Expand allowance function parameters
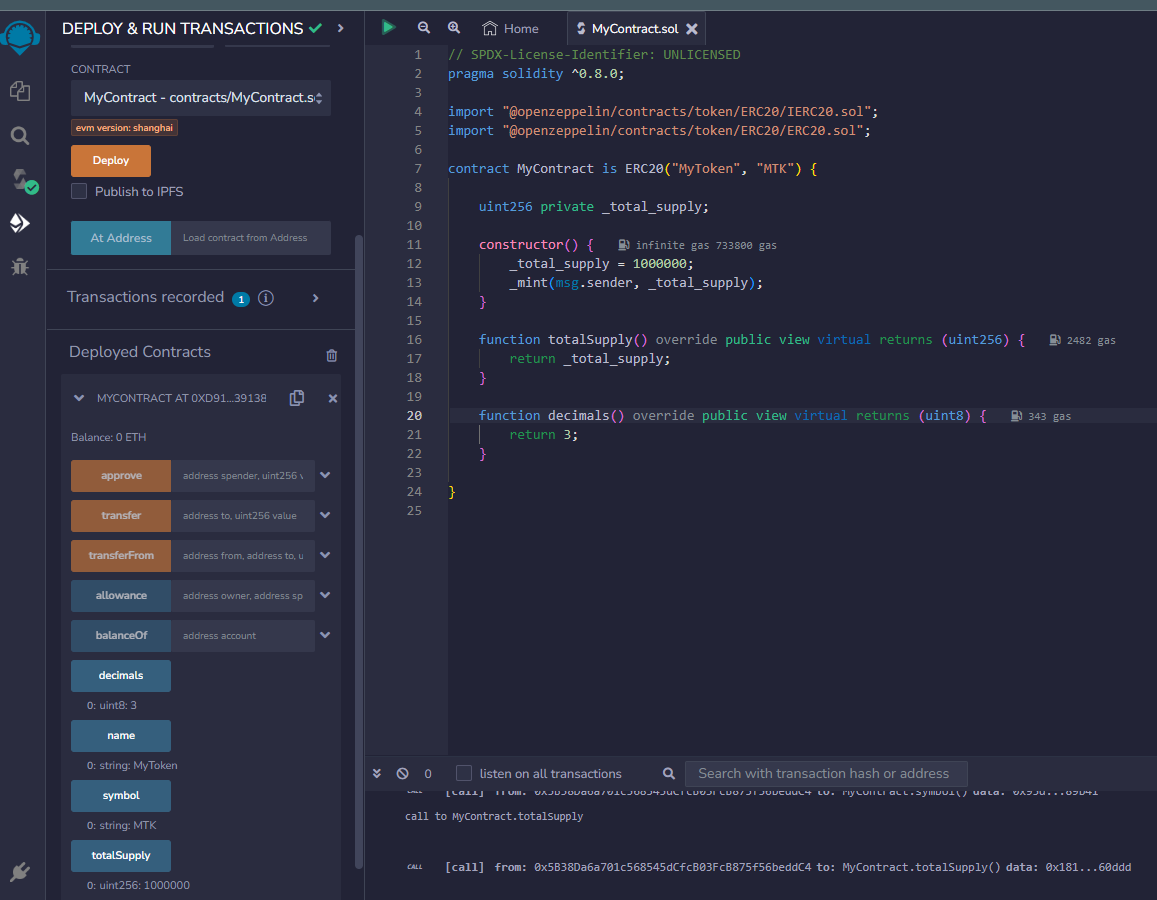The height and width of the screenshot is (900, 1157). 325,595
